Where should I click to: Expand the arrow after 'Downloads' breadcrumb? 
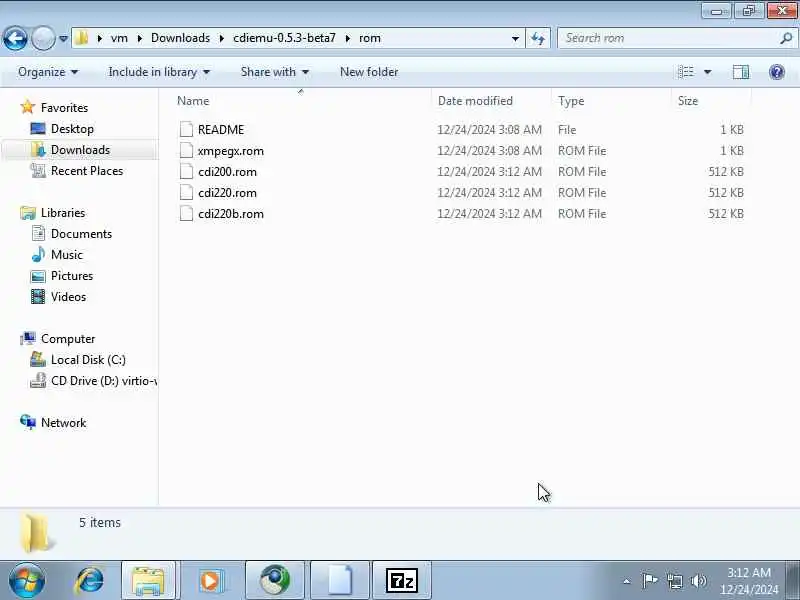click(x=222, y=38)
